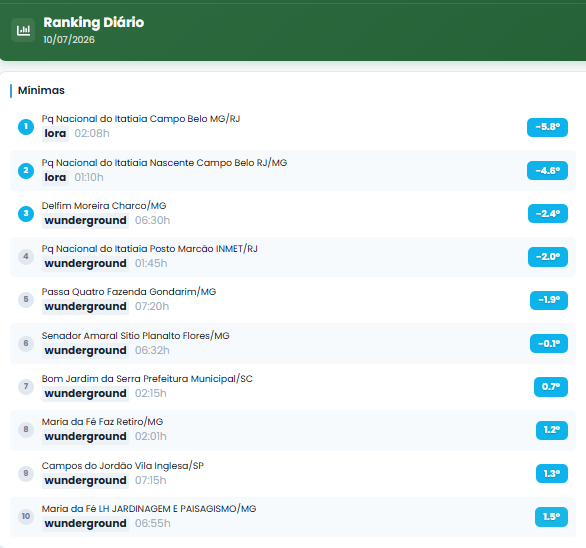Click wunderground tag for Senador Amaral station
The image size is (586, 548).
pyautogui.click(x=85, y=351)
